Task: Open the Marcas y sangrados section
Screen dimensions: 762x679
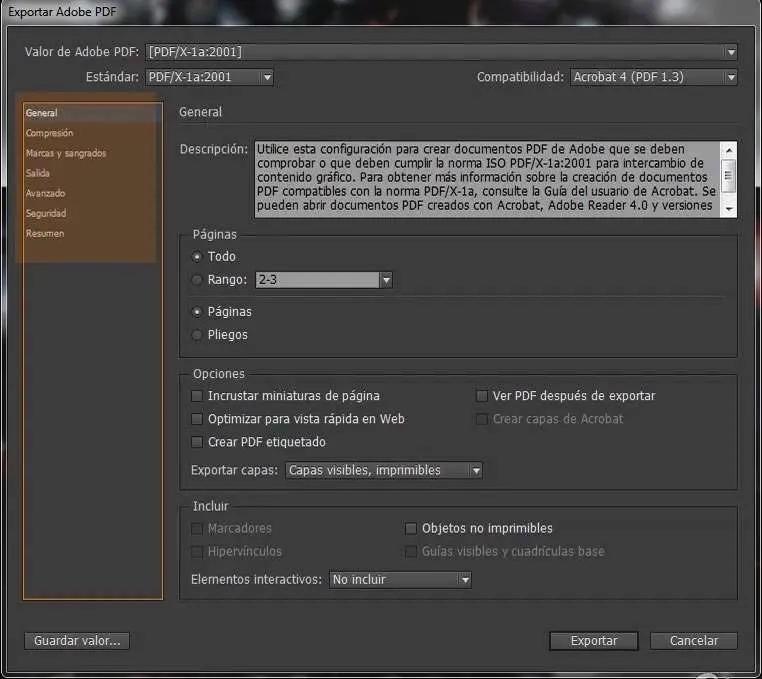Action: tap(66, 154)
